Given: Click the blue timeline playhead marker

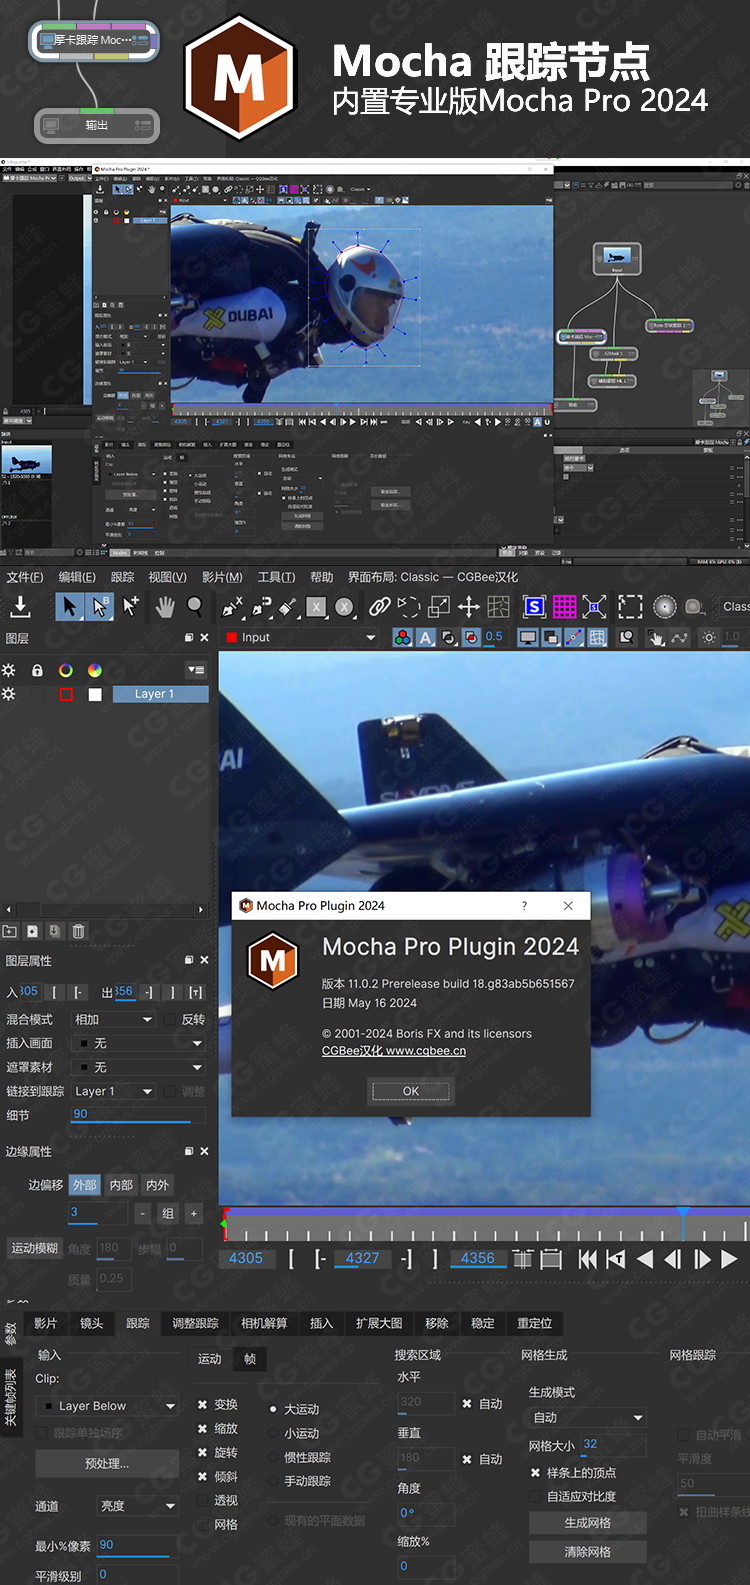Looking at the screenshot, I should (683, 1214).
